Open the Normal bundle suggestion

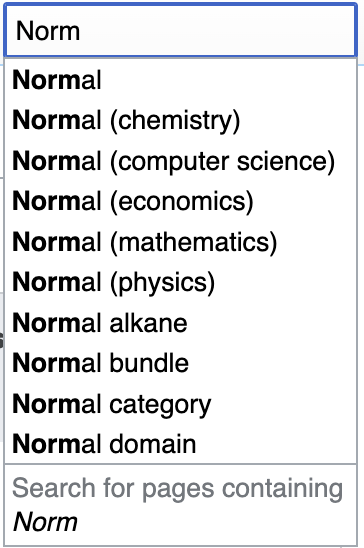click(181, 363)
